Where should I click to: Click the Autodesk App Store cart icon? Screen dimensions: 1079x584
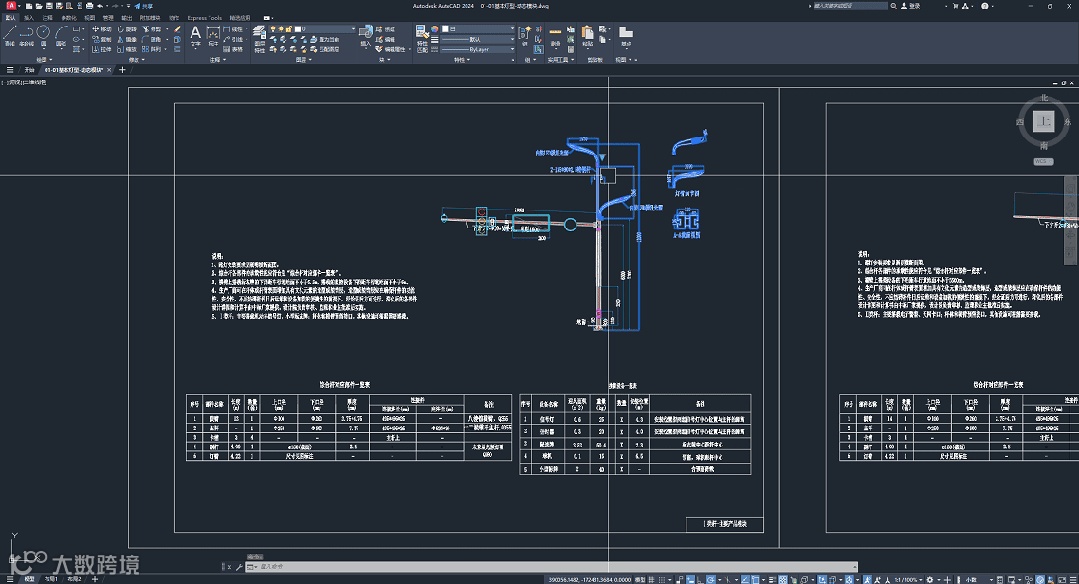coord(955,6)
